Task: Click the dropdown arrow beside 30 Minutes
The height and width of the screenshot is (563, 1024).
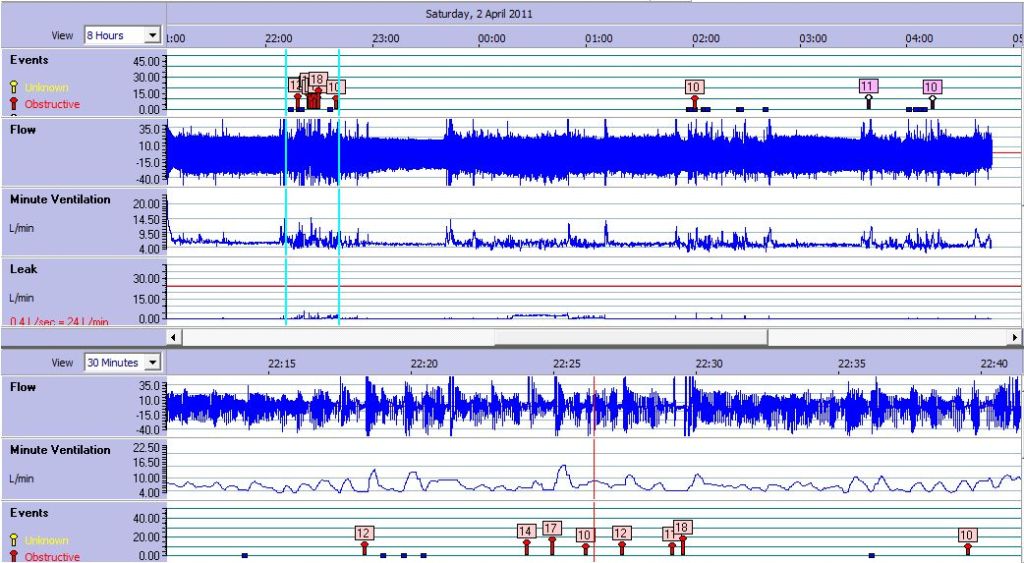Action: point(152,362)
